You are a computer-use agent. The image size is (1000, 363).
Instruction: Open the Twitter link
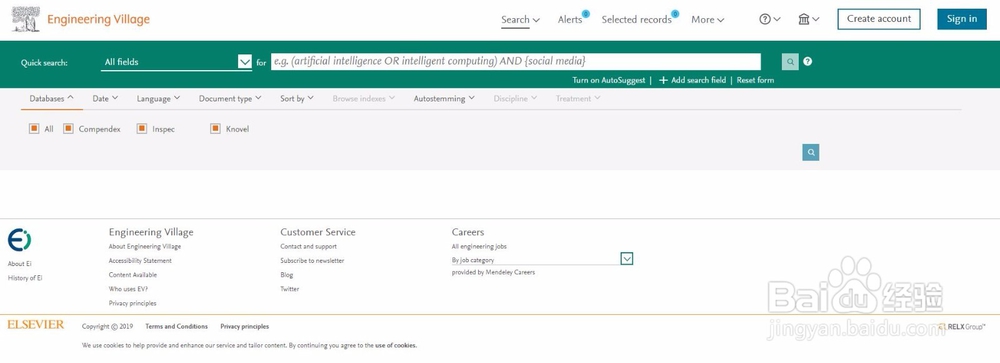click(x=290, y=289)
